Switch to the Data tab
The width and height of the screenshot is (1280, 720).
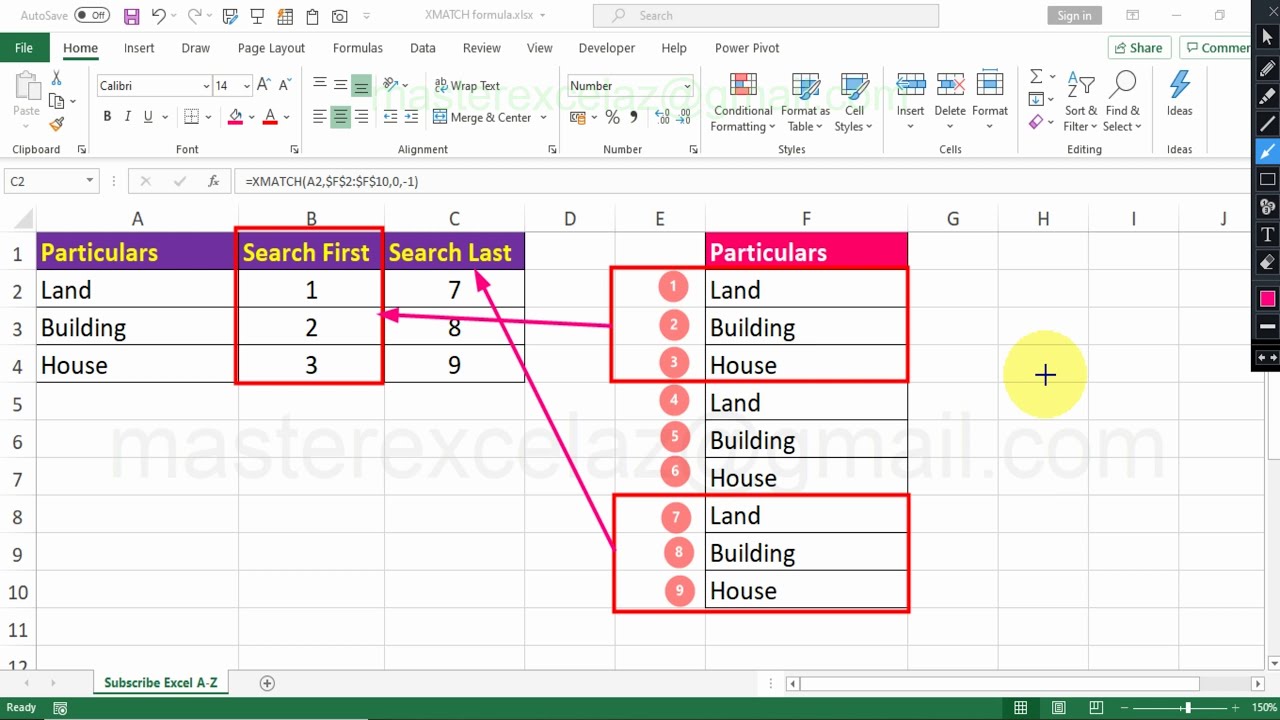[423, 48]
